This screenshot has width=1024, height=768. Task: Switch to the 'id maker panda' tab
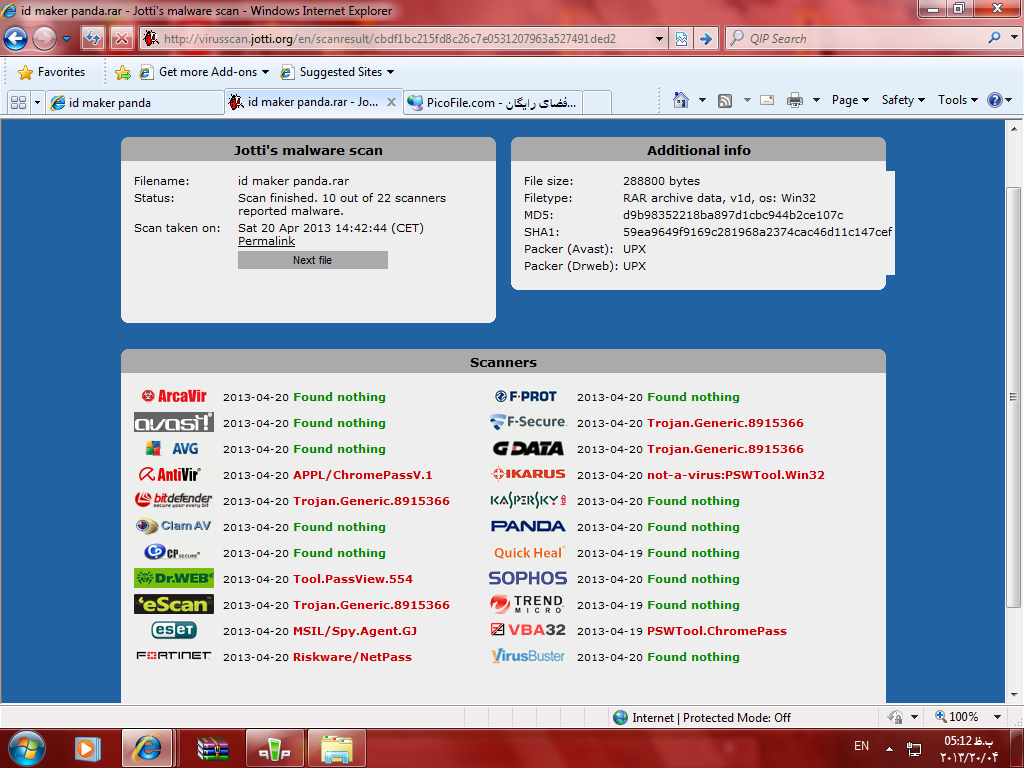[135, 103]
